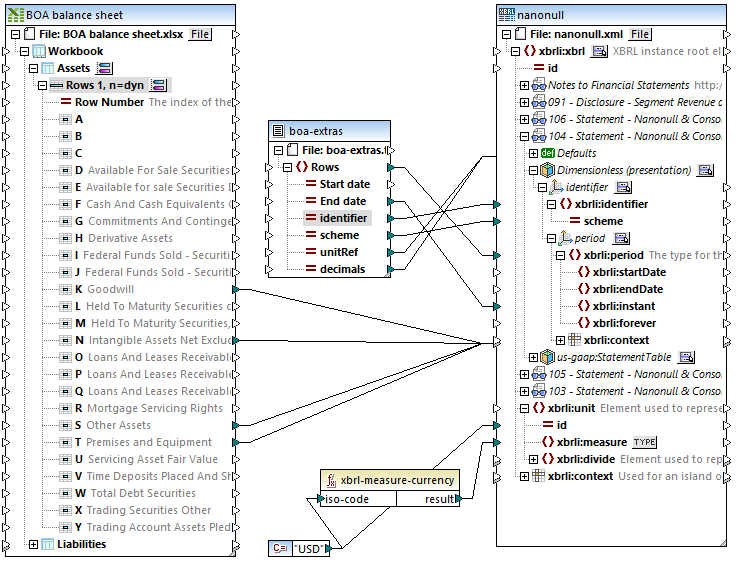Collapse the Rows node in boa-extras
The height and width of the screenshot is (563, 738).
point(286,167)
